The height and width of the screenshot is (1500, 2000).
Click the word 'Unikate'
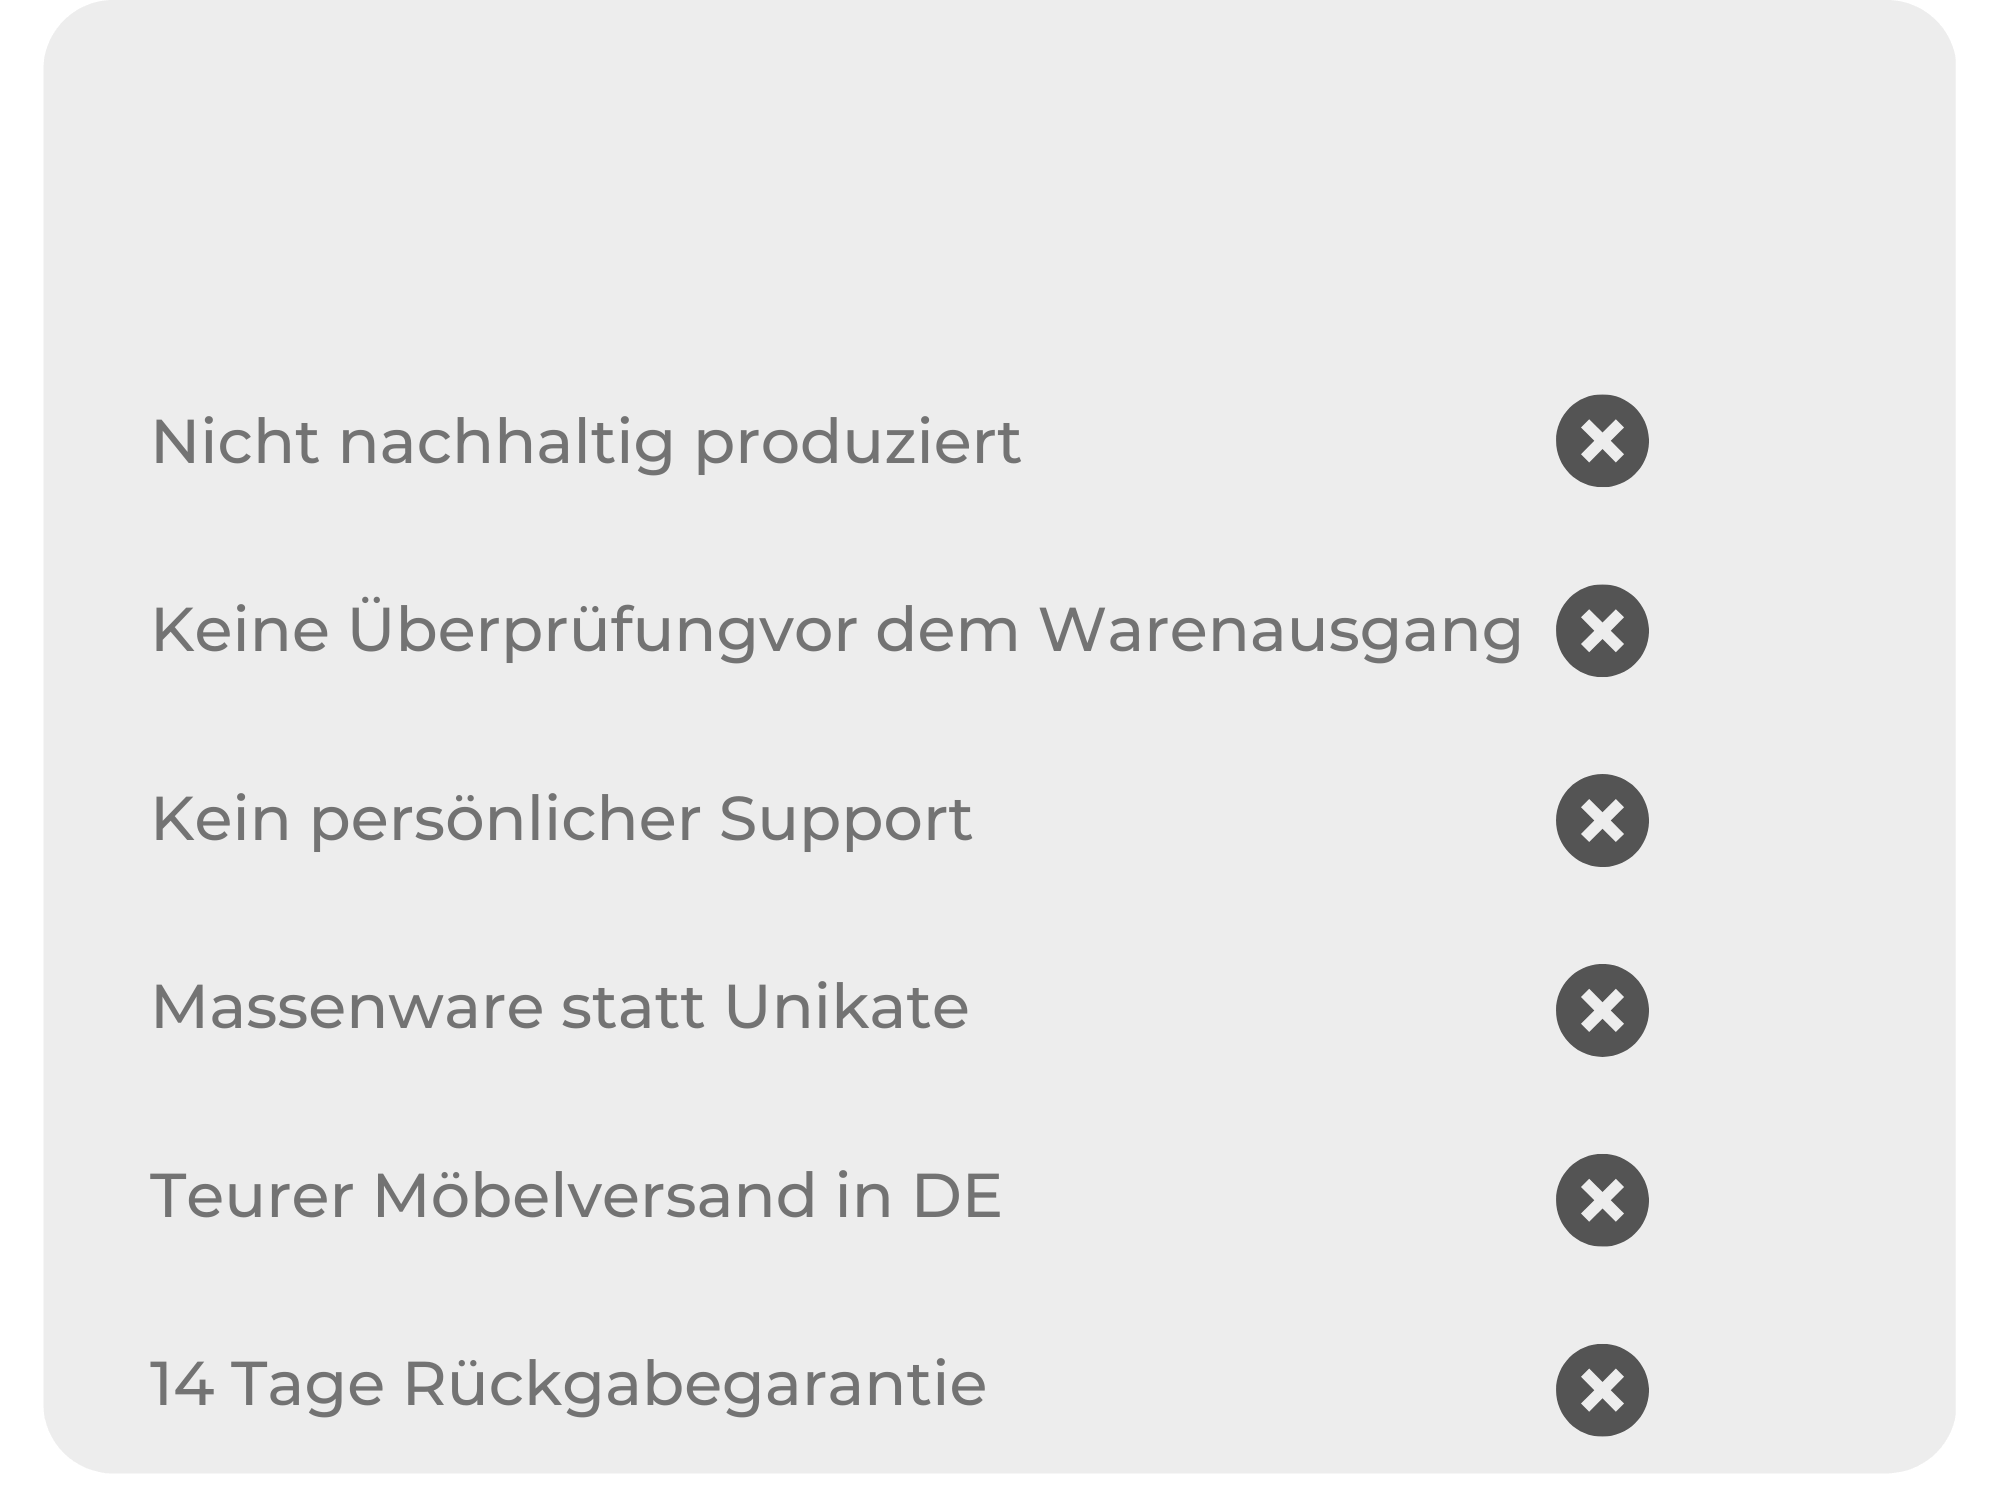point(846,1007)
